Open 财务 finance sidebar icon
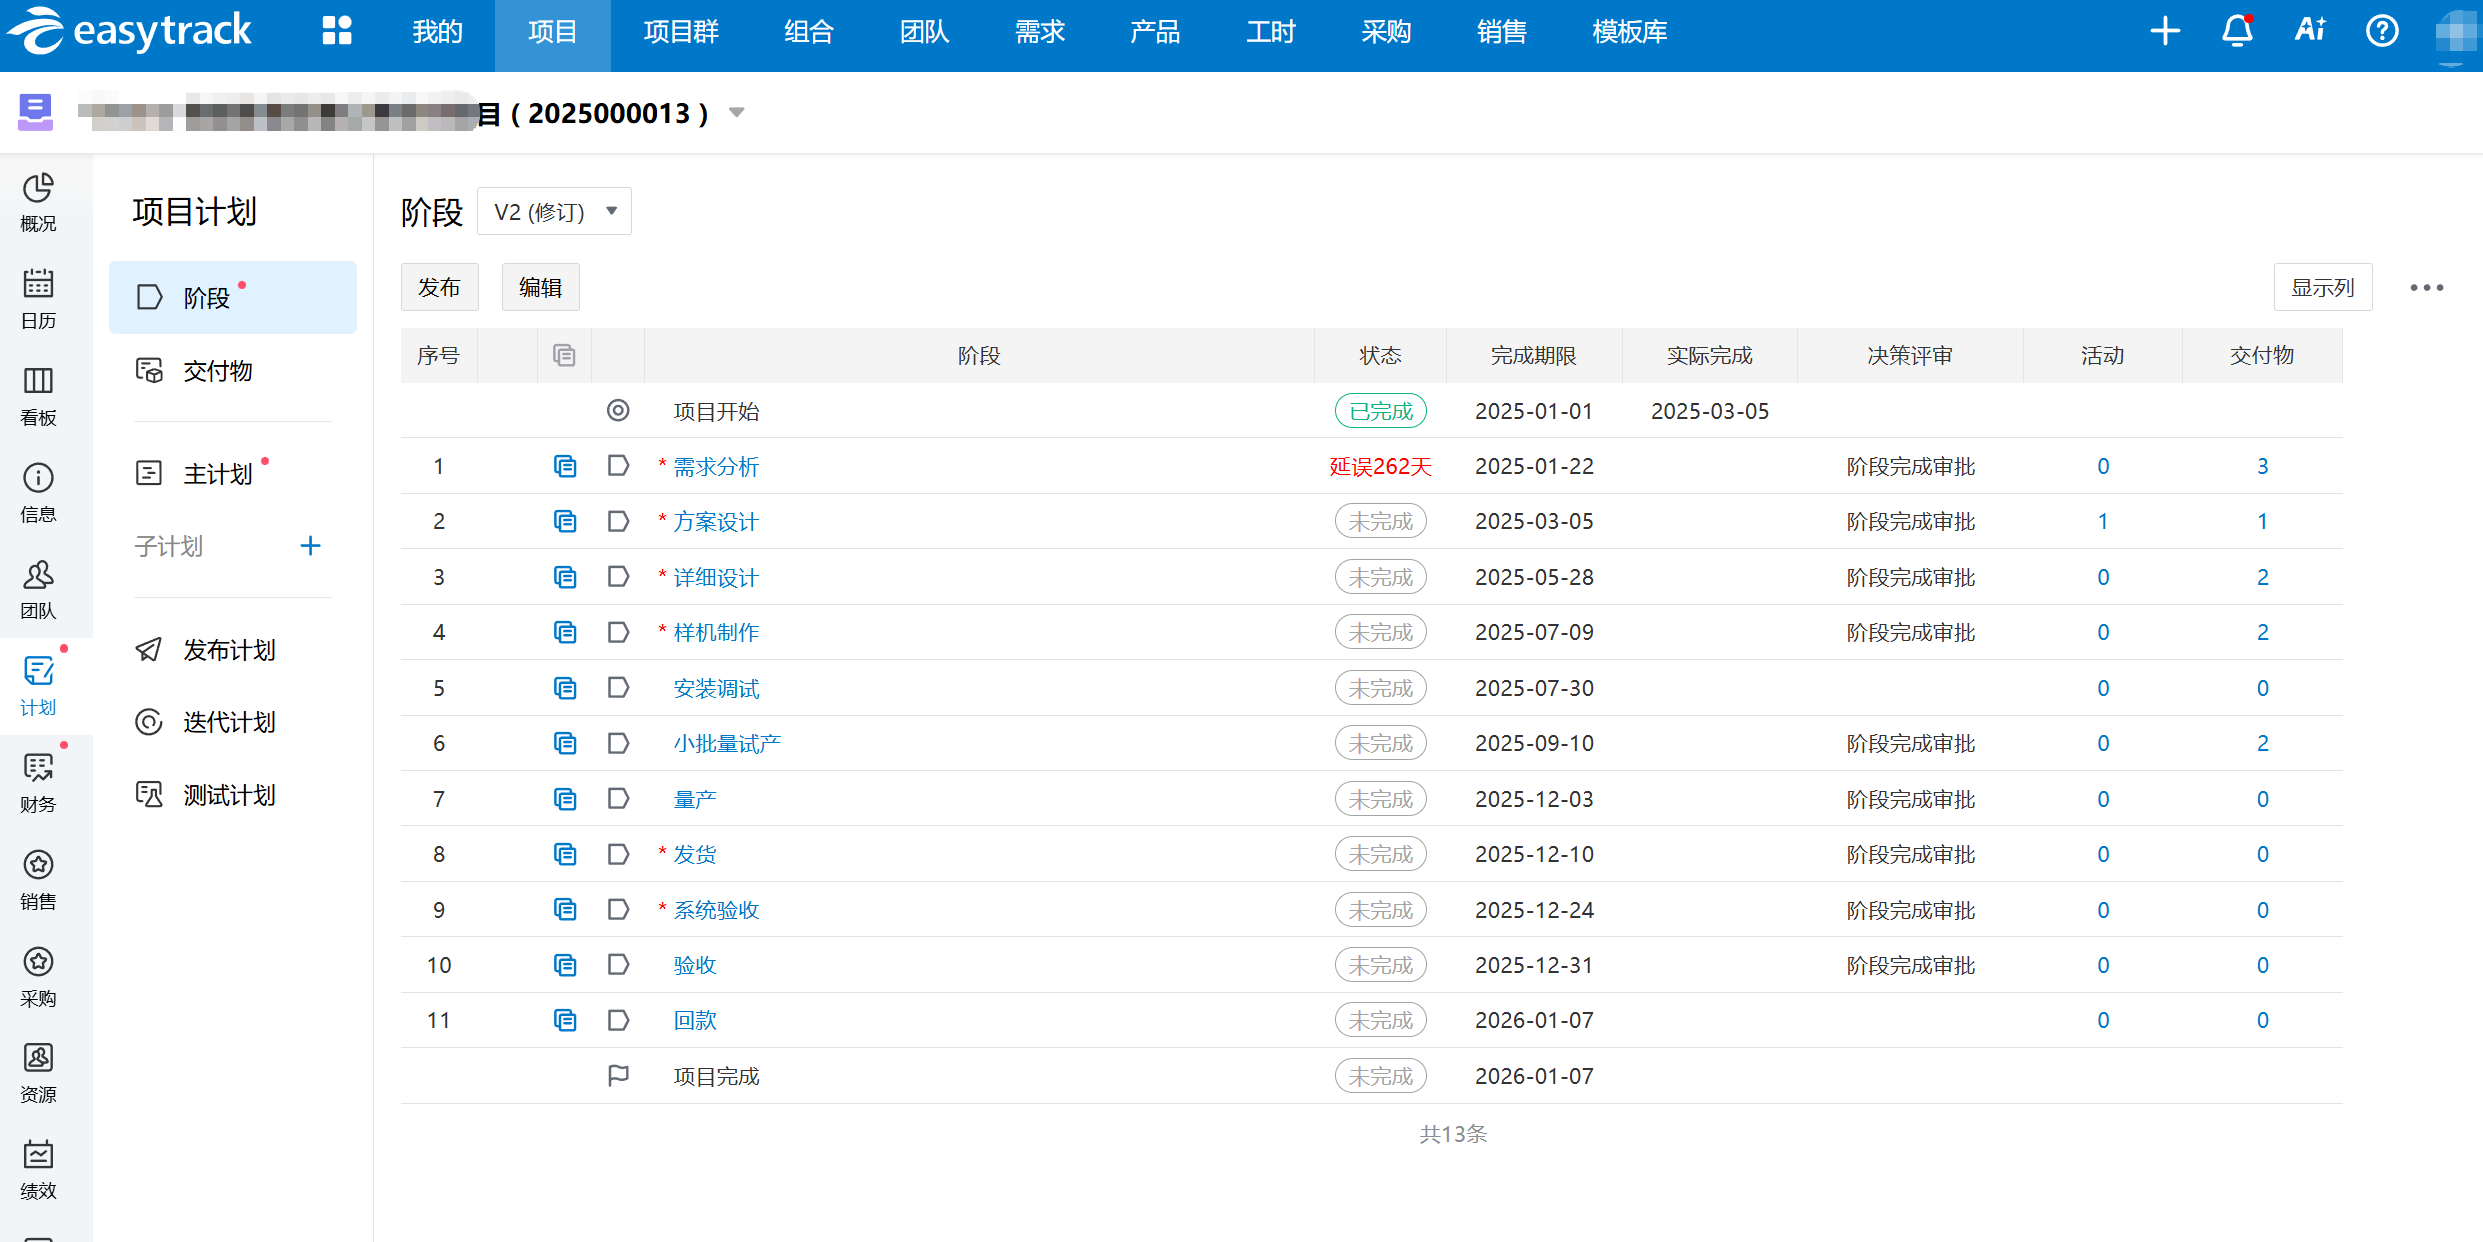Viewport: 2483px width, 1242px height. (38, 783)
